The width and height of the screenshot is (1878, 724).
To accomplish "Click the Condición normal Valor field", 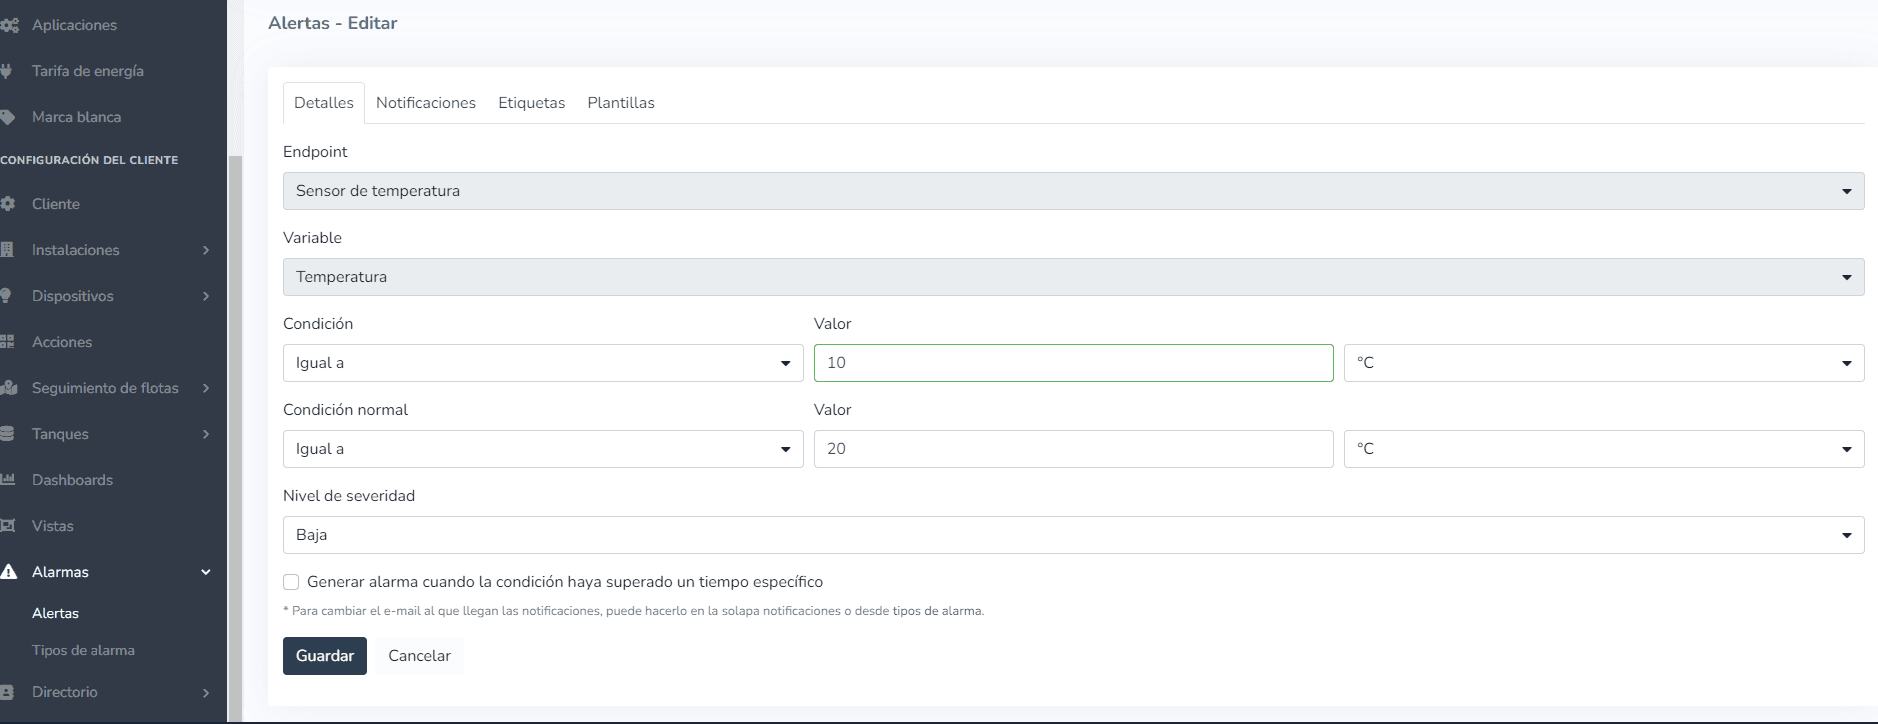I will pos(1072,449).
